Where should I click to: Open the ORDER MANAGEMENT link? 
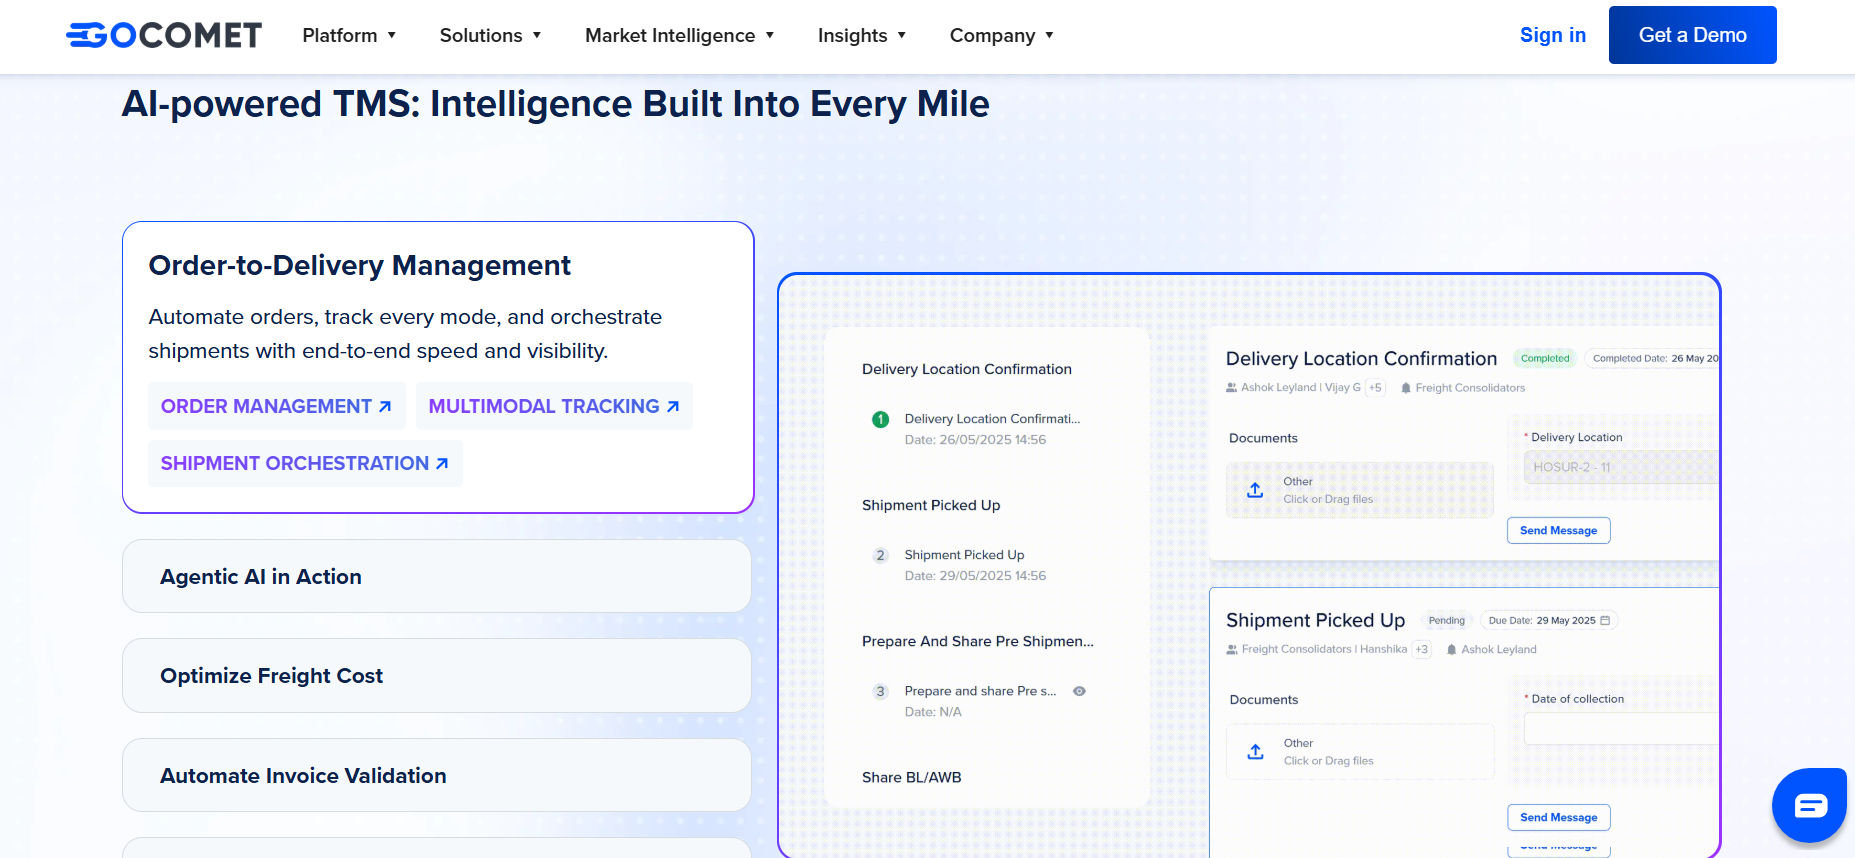277,406
